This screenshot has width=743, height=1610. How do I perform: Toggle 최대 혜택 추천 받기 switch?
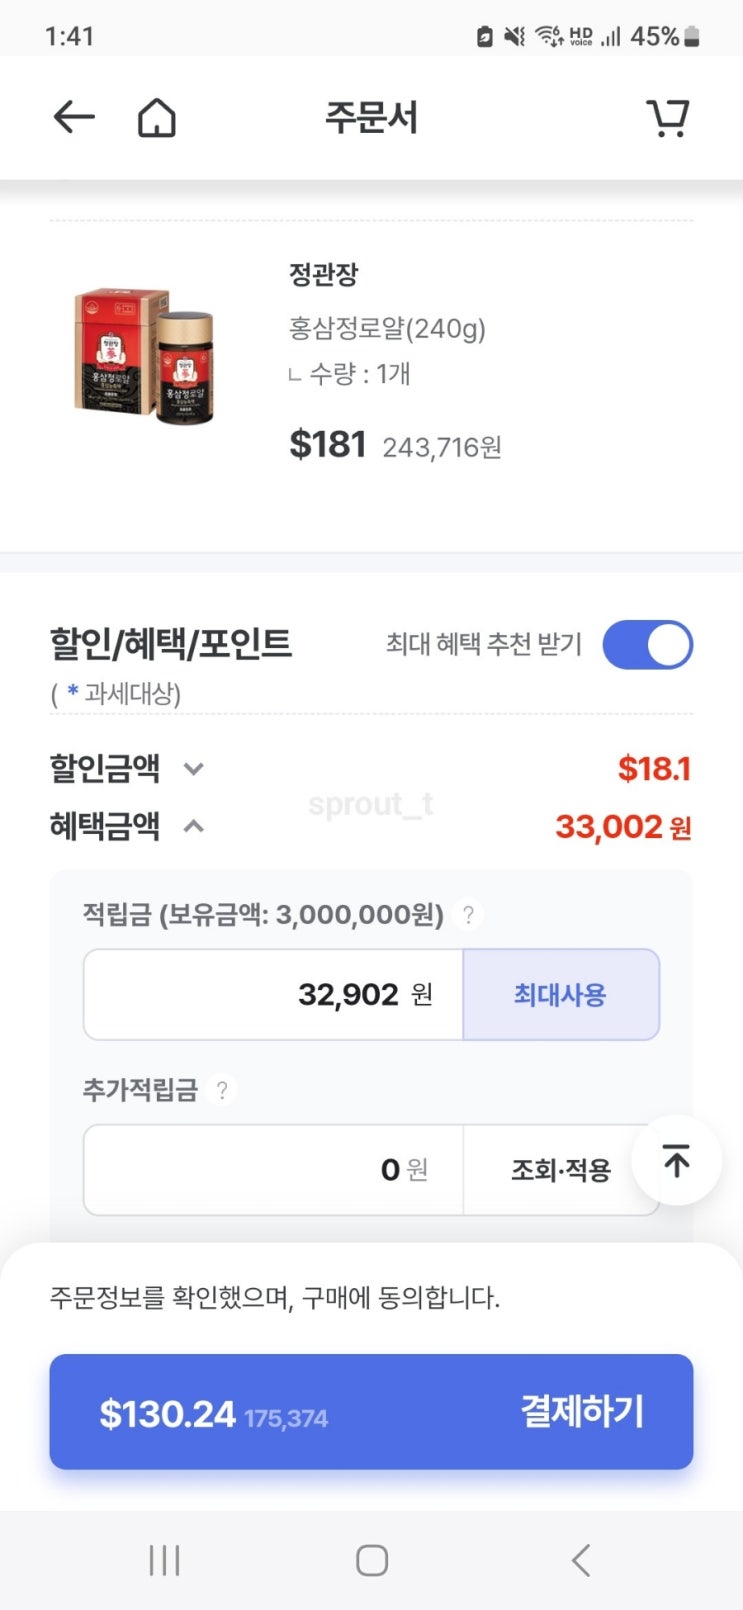coord(647,645)
